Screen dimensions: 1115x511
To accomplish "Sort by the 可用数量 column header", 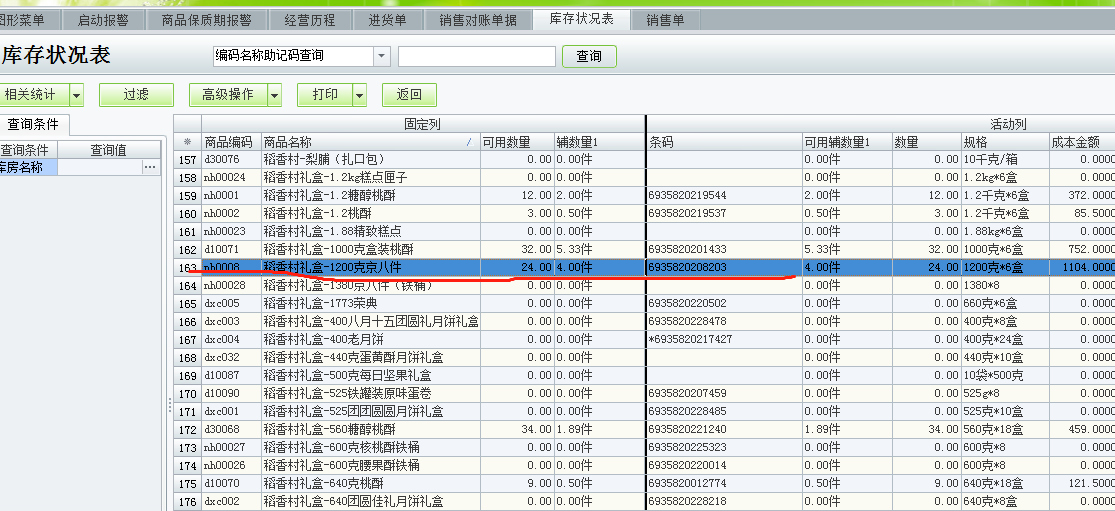I will 517,142.
